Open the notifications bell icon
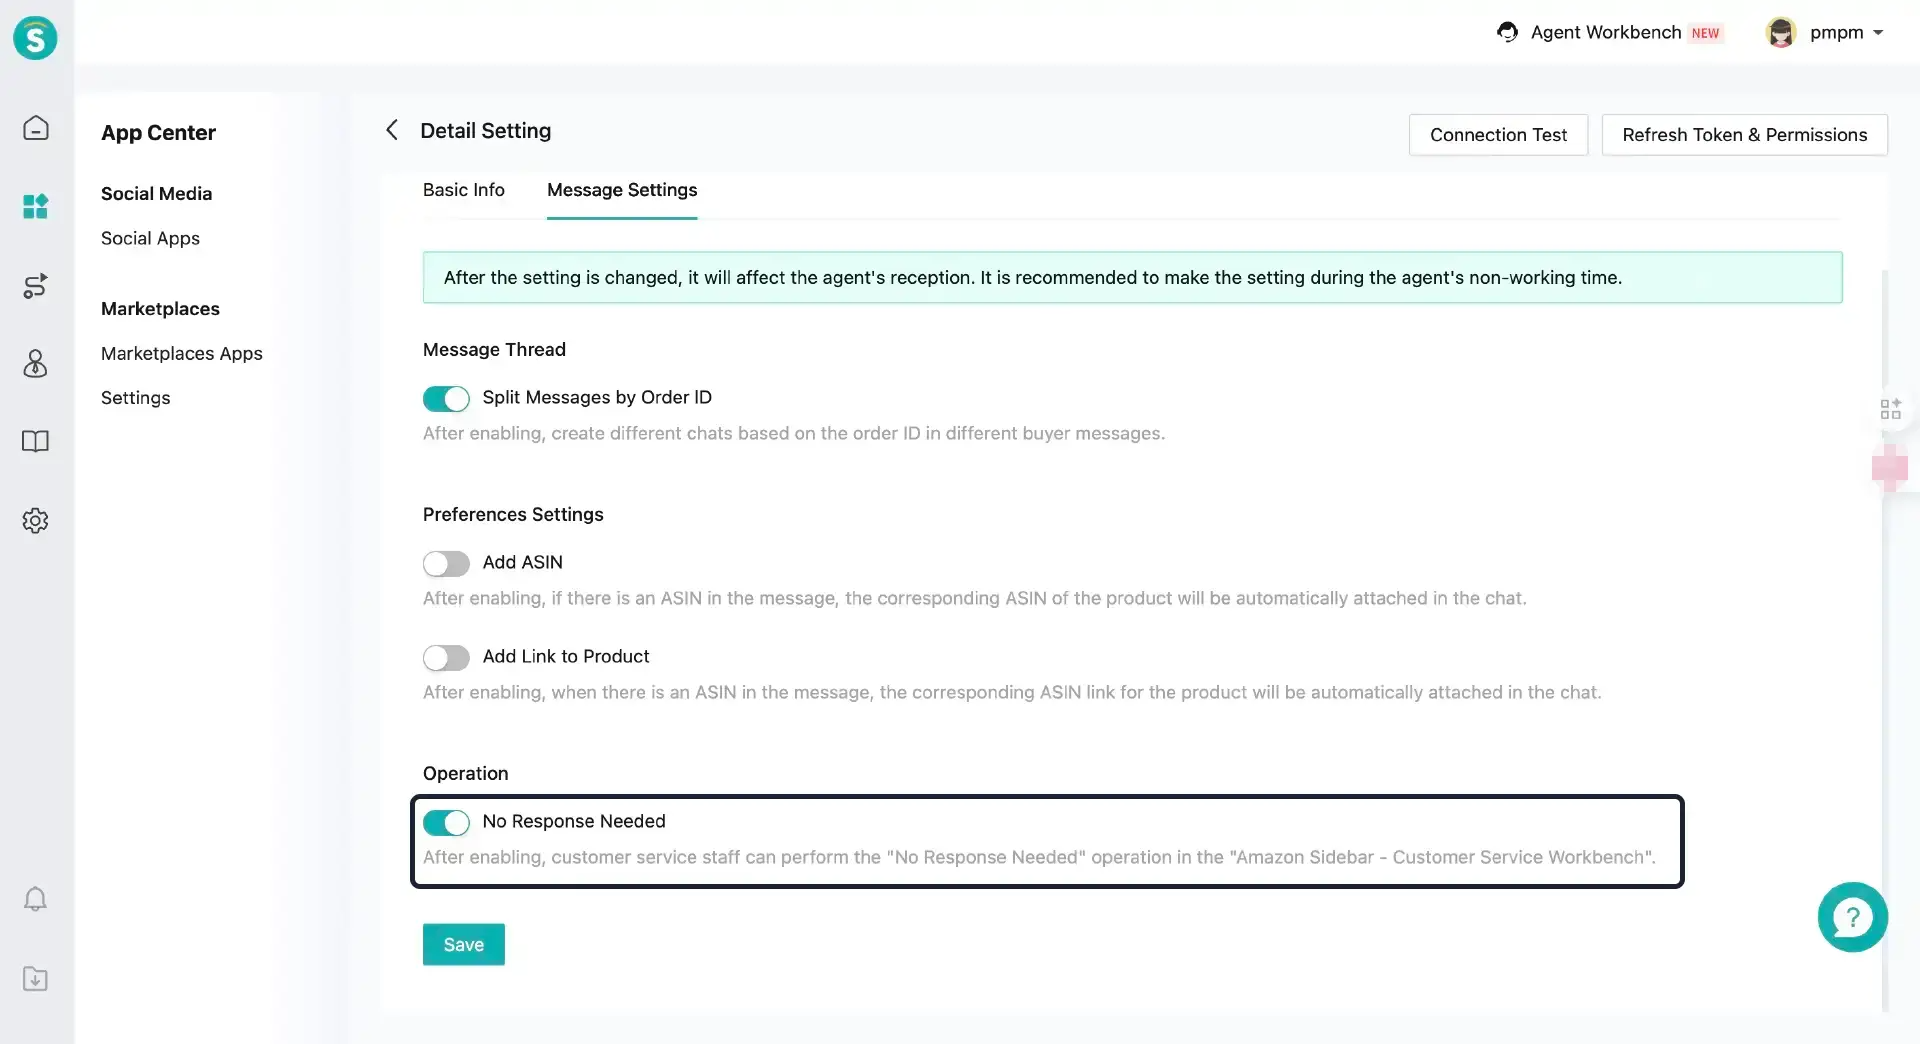This screenshot has height=1044, width=1920. [x=35, y=899]
